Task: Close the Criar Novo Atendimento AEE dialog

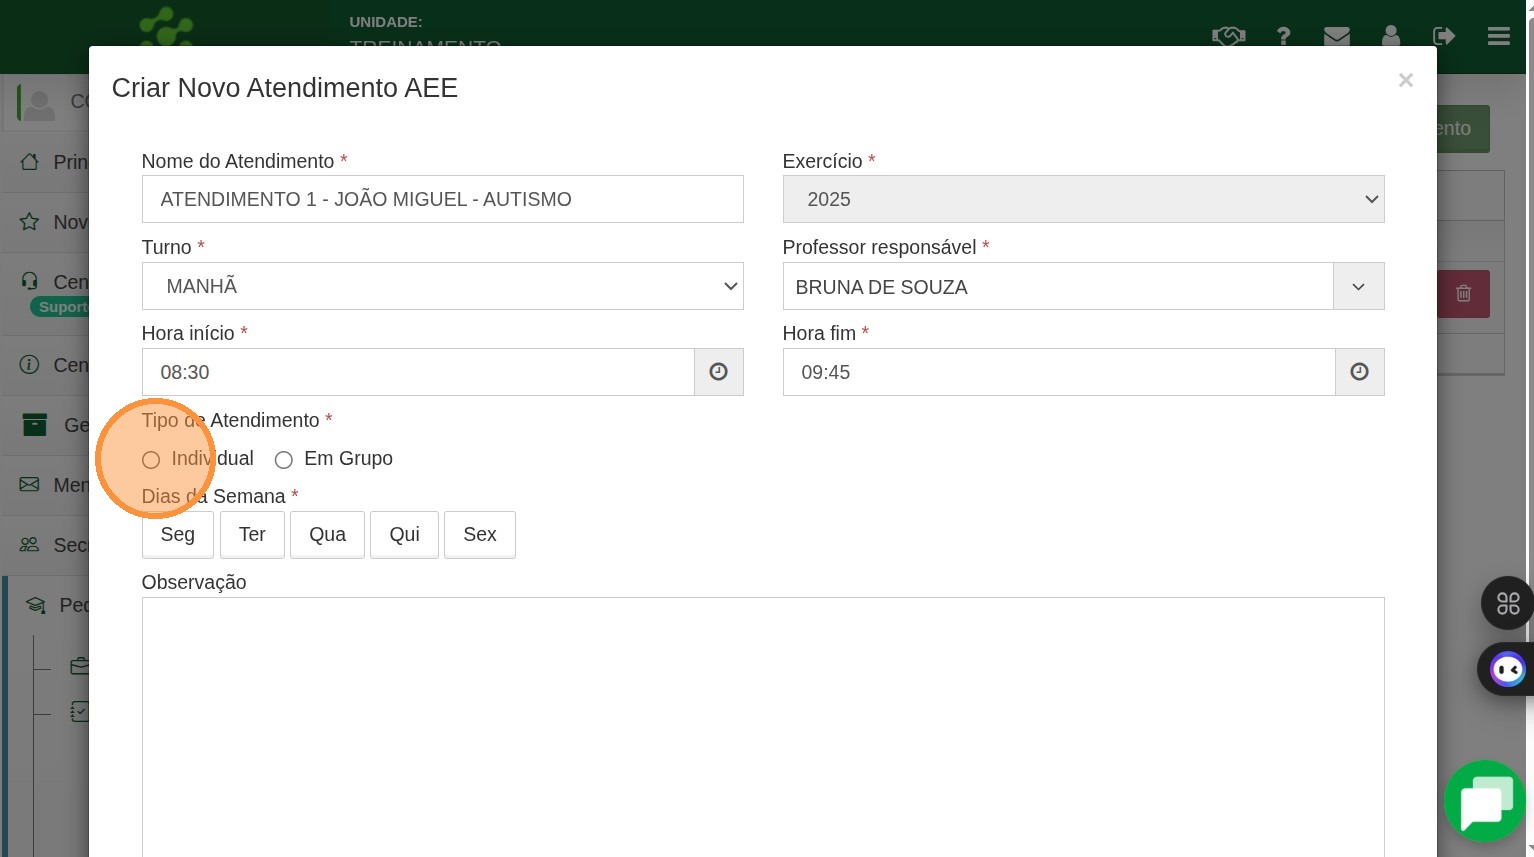Action: pyautogui.click(x=1405, y=80)
